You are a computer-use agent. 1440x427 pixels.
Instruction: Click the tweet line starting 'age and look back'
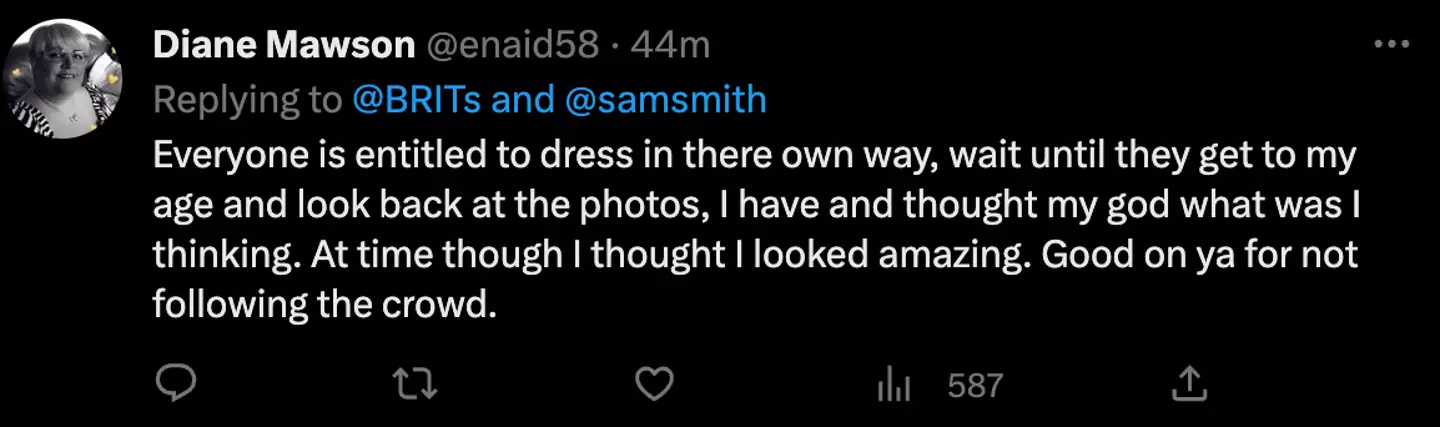tap(758, 204)
